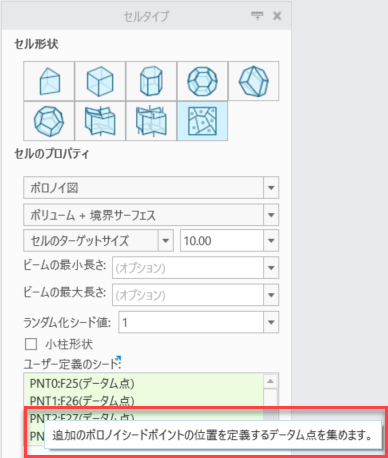Click the ユーザー定義のシード label
388x458 pixels.
coord(72,364)
